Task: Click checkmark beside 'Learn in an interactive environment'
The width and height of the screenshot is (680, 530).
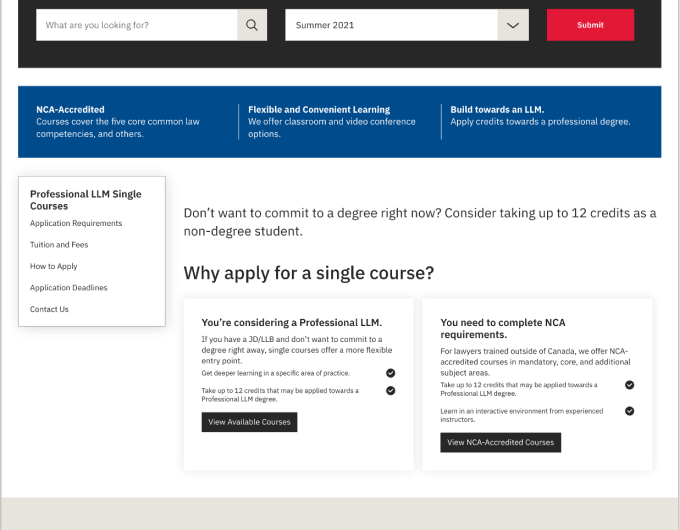Action: (630, 411)
